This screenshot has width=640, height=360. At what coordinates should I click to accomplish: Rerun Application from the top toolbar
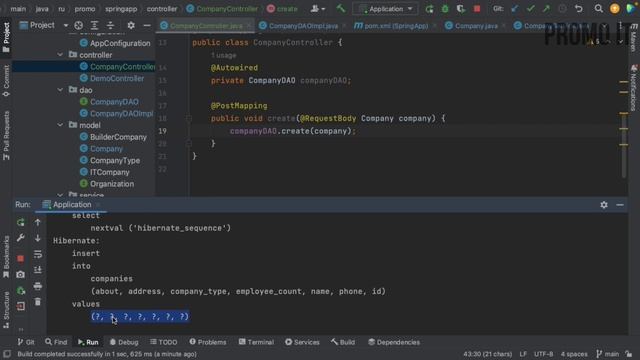click(429, 9)
